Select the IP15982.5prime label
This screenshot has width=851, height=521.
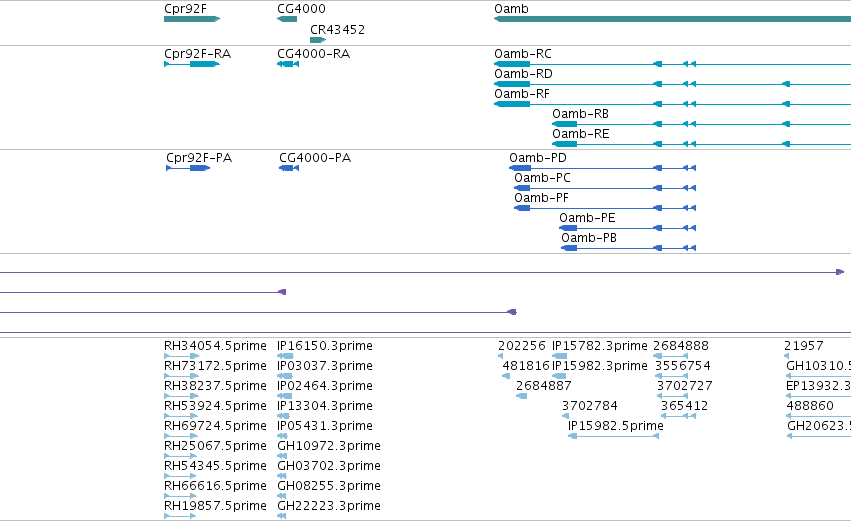tap(615, 426)
